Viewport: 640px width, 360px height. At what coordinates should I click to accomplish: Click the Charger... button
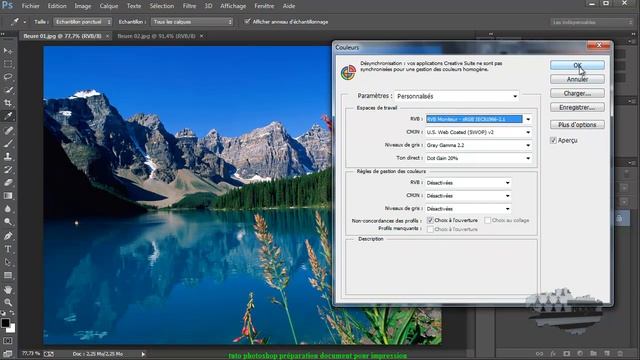coord(577,93)
